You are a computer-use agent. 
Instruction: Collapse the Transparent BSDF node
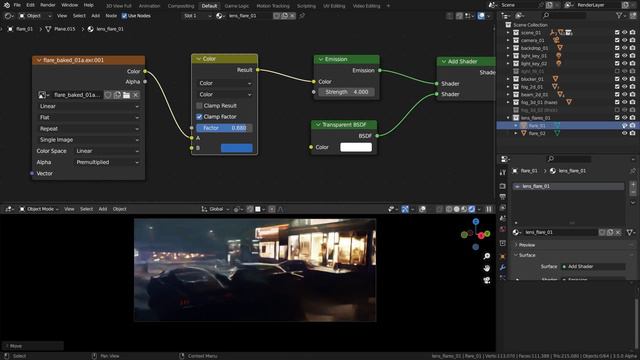[318, 124]
